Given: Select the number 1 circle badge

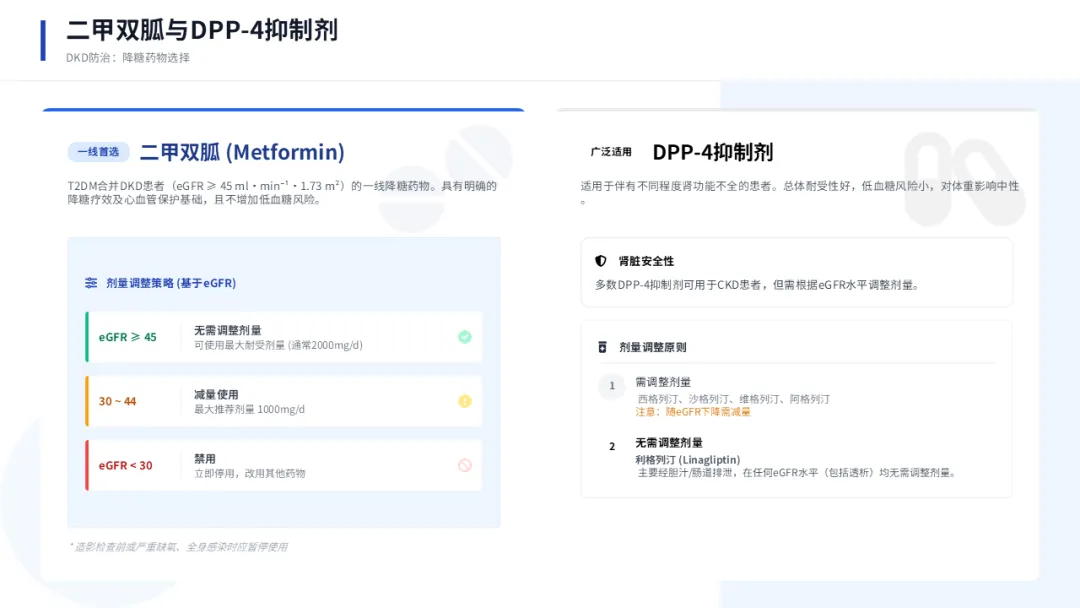Looking at the screenshot, I should (x=612, y=386).
